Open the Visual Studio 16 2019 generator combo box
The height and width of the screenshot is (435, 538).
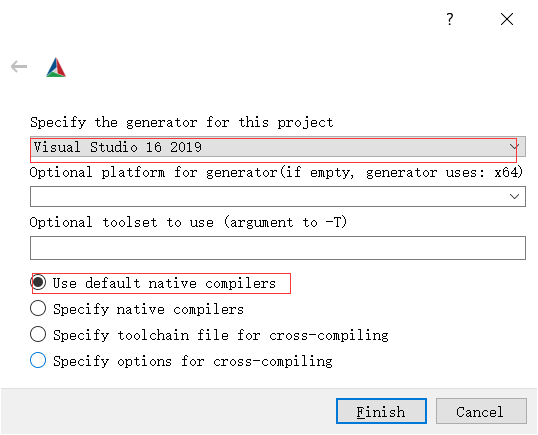[278, 147]
